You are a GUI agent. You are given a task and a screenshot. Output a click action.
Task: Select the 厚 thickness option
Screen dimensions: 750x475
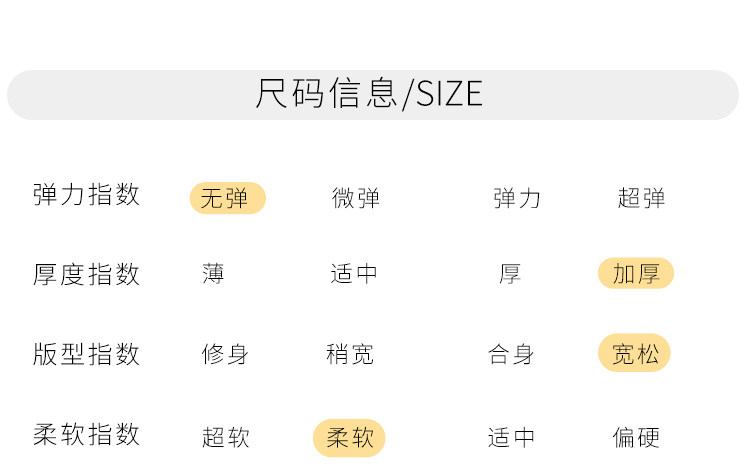(509, 274)
